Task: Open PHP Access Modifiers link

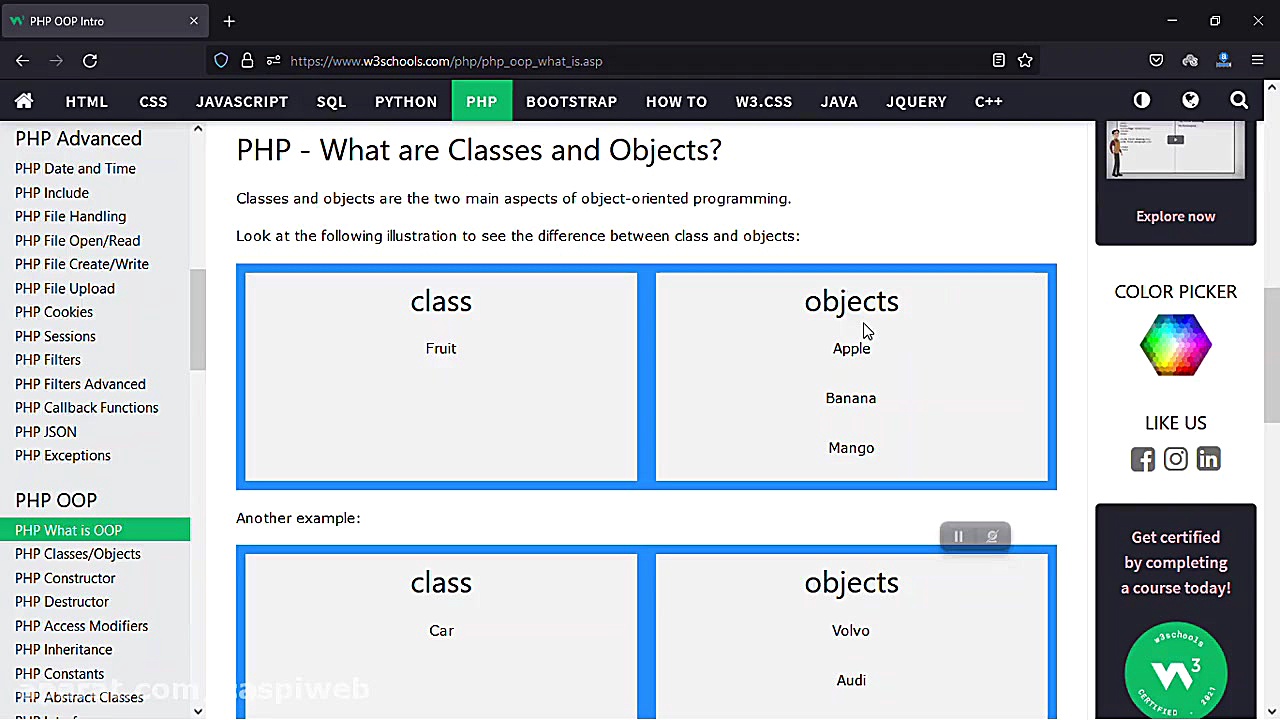Action: pyautogui.click(x=81, y=626)
